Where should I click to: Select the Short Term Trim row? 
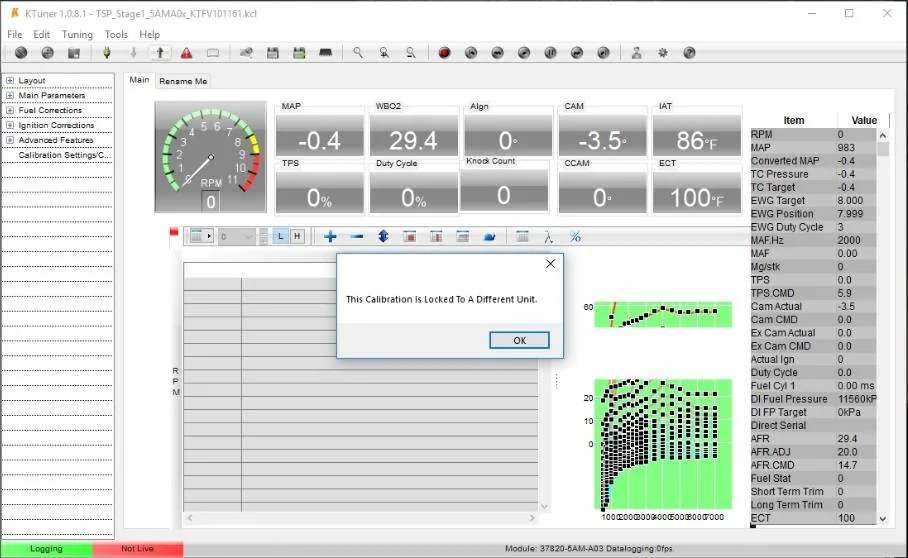pyautogui.click(x=813, y=491)
